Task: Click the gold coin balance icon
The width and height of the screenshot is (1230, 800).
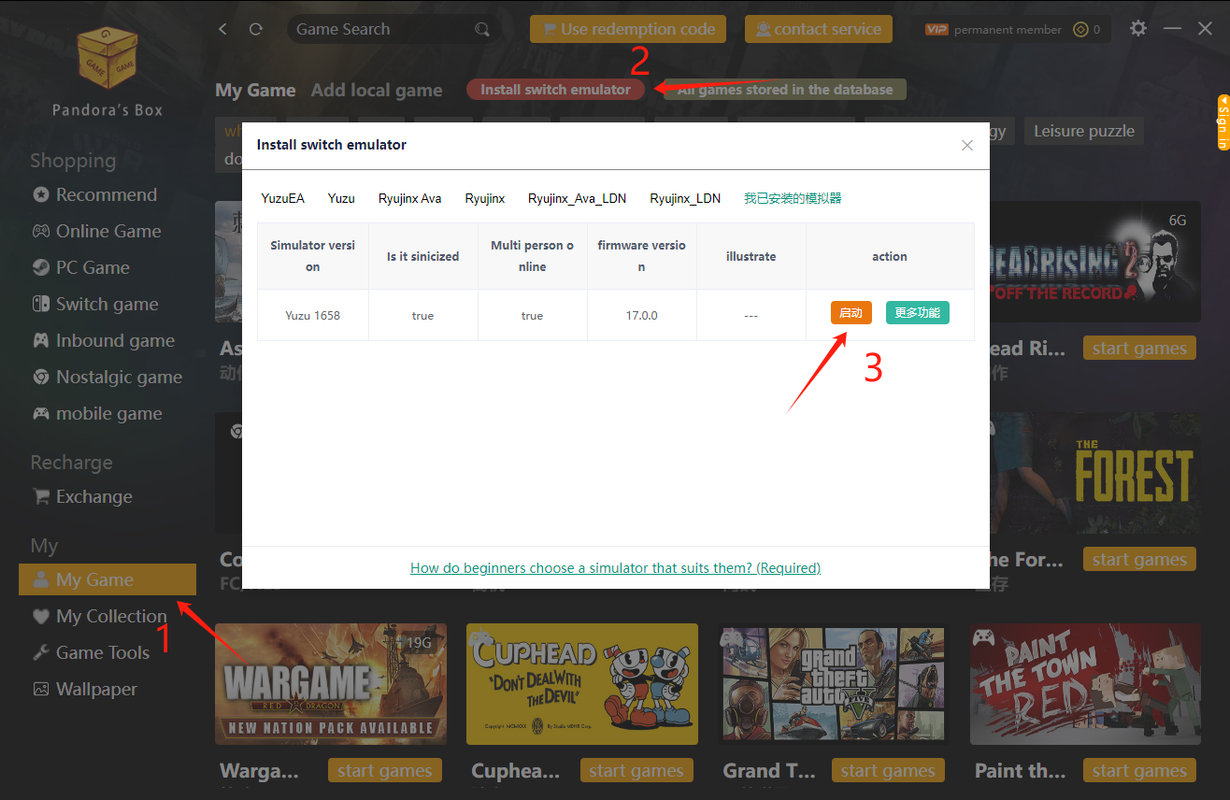Action: [x=1080, y=29]
